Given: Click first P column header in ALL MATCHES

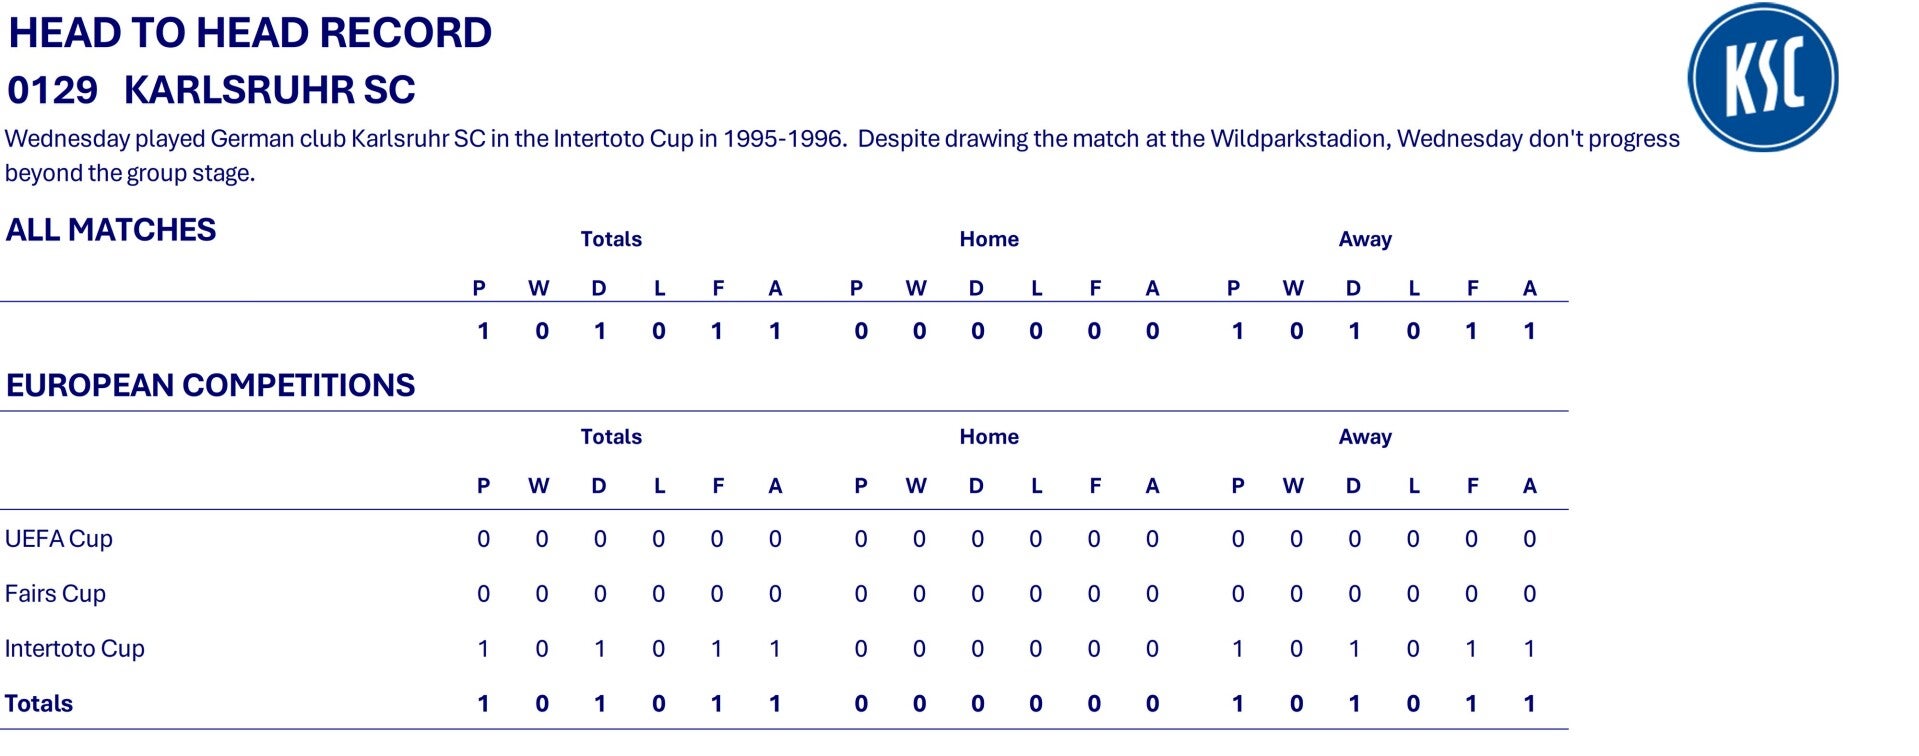Looking at the screenshot, I should 479,289.
